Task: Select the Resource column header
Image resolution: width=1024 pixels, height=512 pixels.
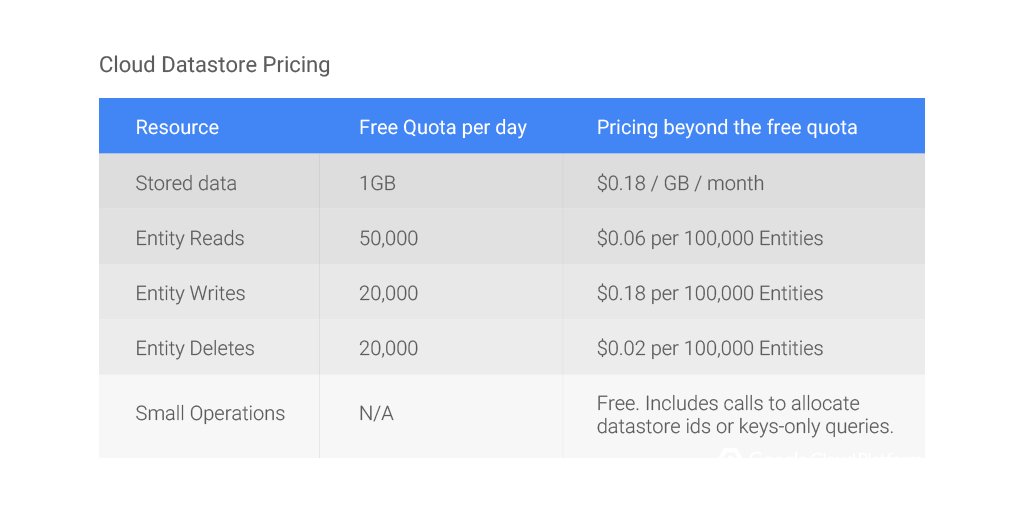Action: click(x=177, y=127)
